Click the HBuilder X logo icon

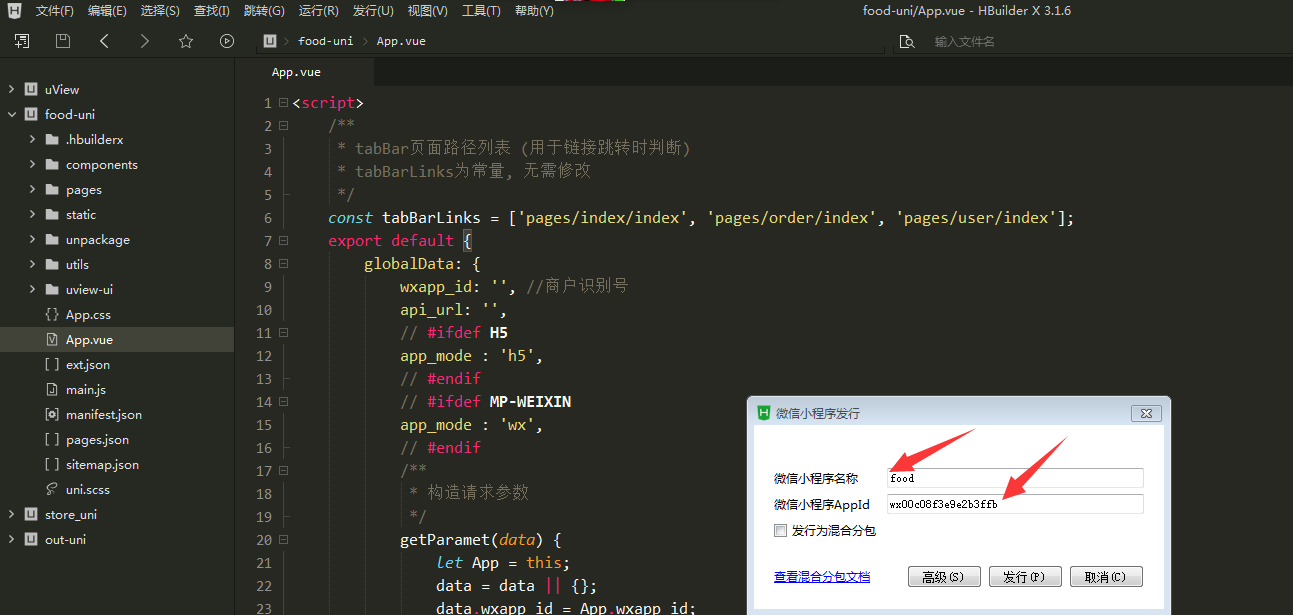click(x=14, y=11)
